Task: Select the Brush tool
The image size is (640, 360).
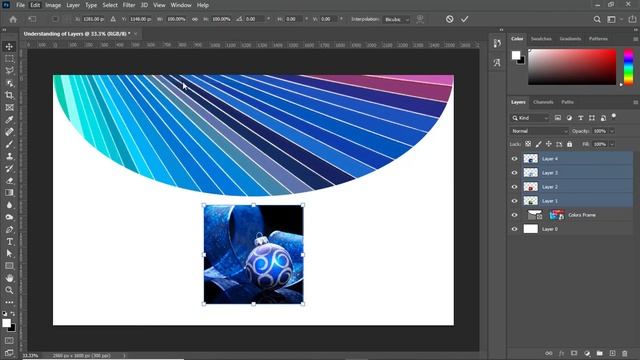Action: (x=9, y=144)
